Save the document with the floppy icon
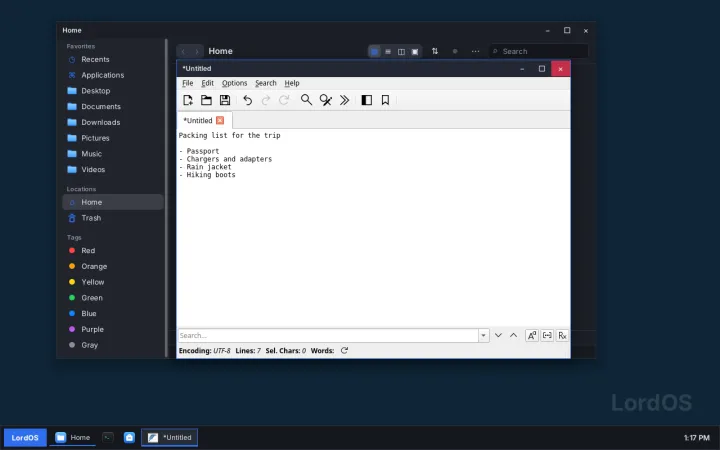This screenshot has height=450, width=720. (x=225, y=100)
